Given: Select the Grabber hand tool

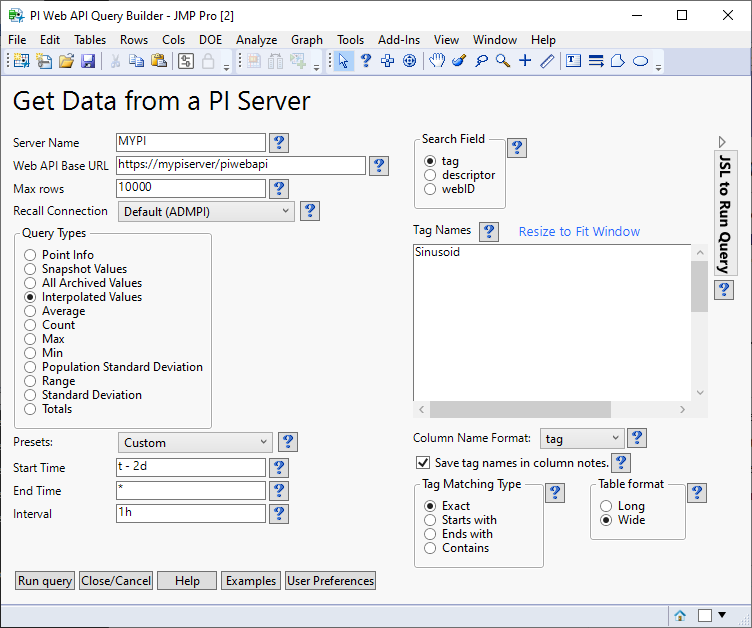Looking at the screenshot, I should click(x=437, y=61).
